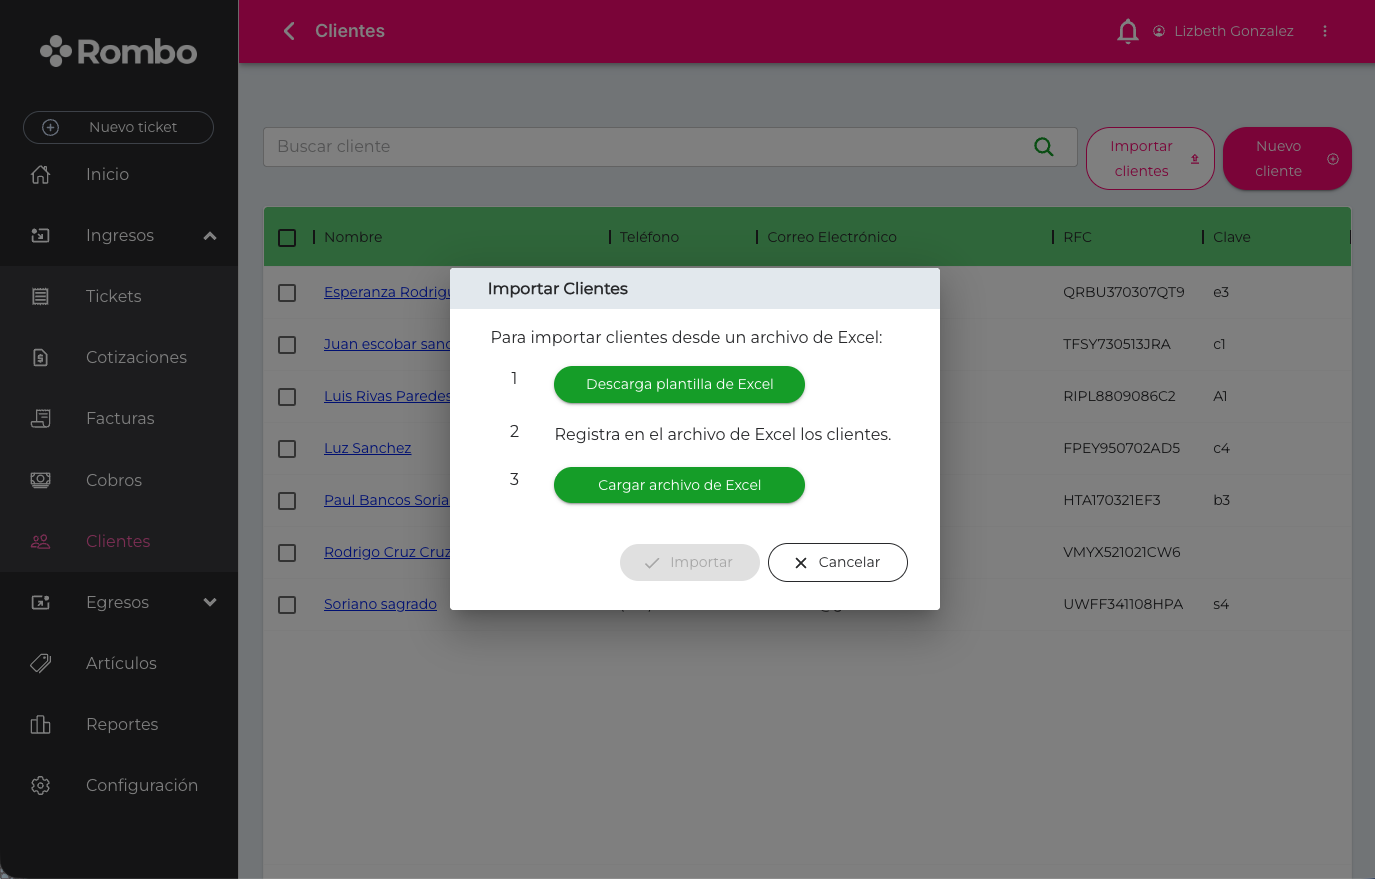Click the Configuración gear icon

[x=41, y=785]
